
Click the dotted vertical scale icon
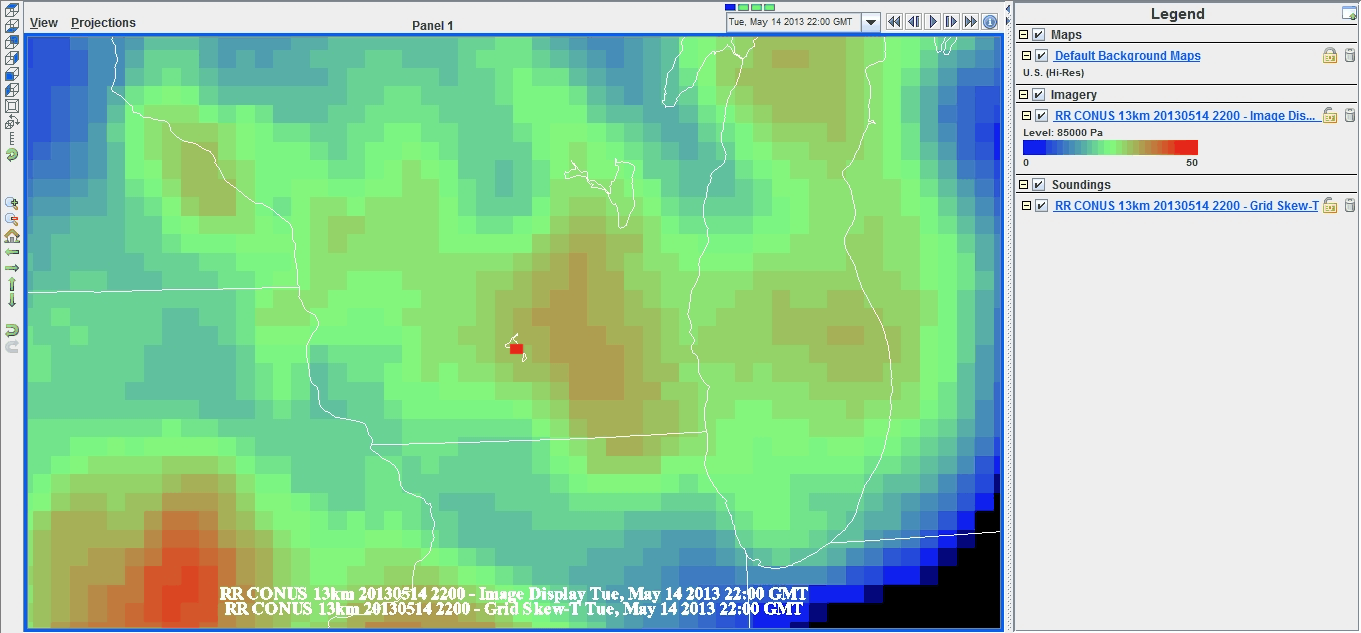click(x=12, y=138)
